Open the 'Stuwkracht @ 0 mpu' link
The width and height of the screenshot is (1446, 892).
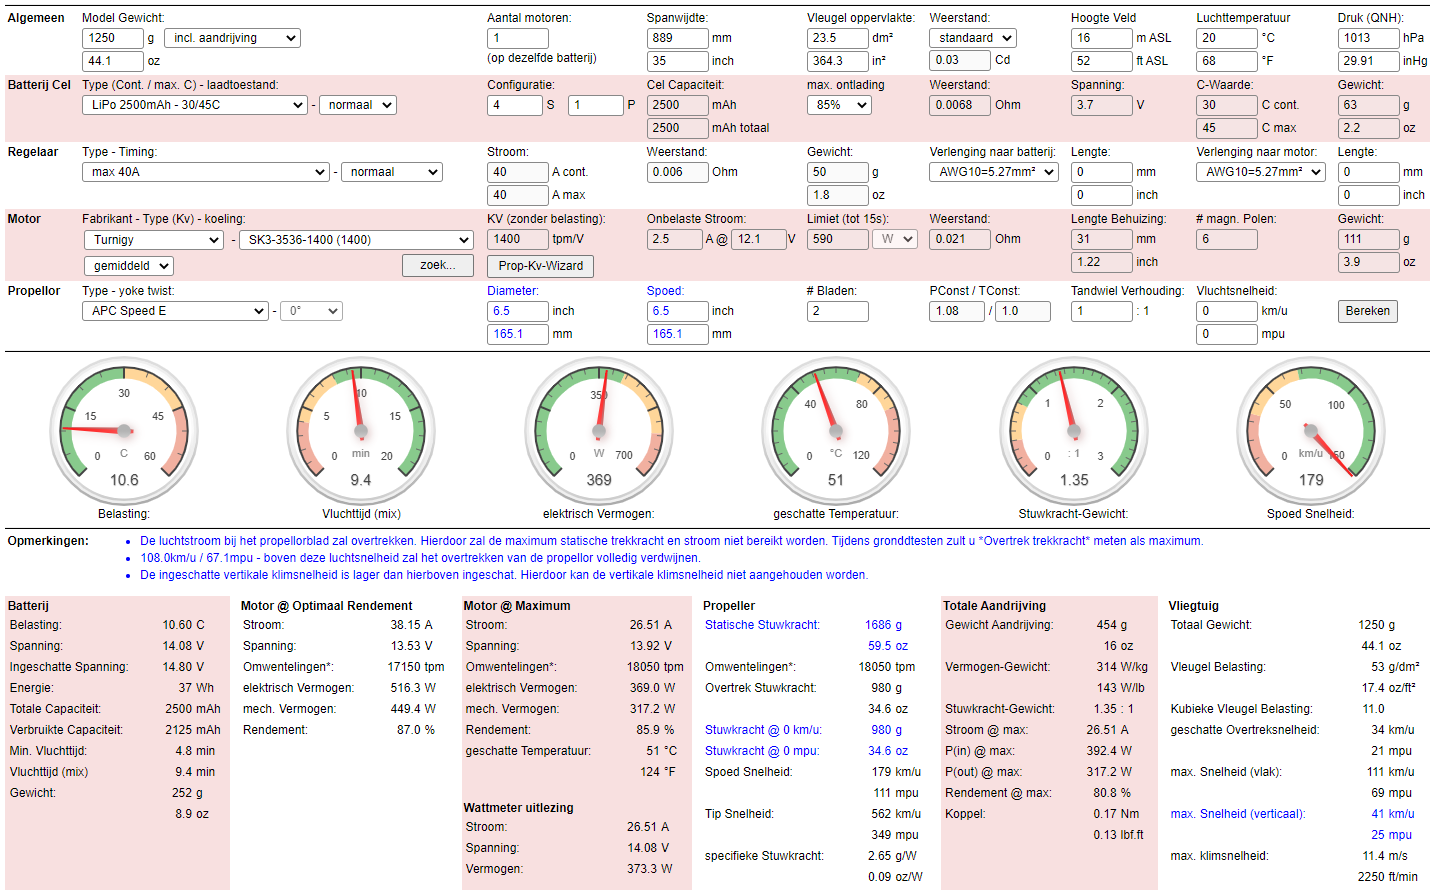[x=762, y=751]
